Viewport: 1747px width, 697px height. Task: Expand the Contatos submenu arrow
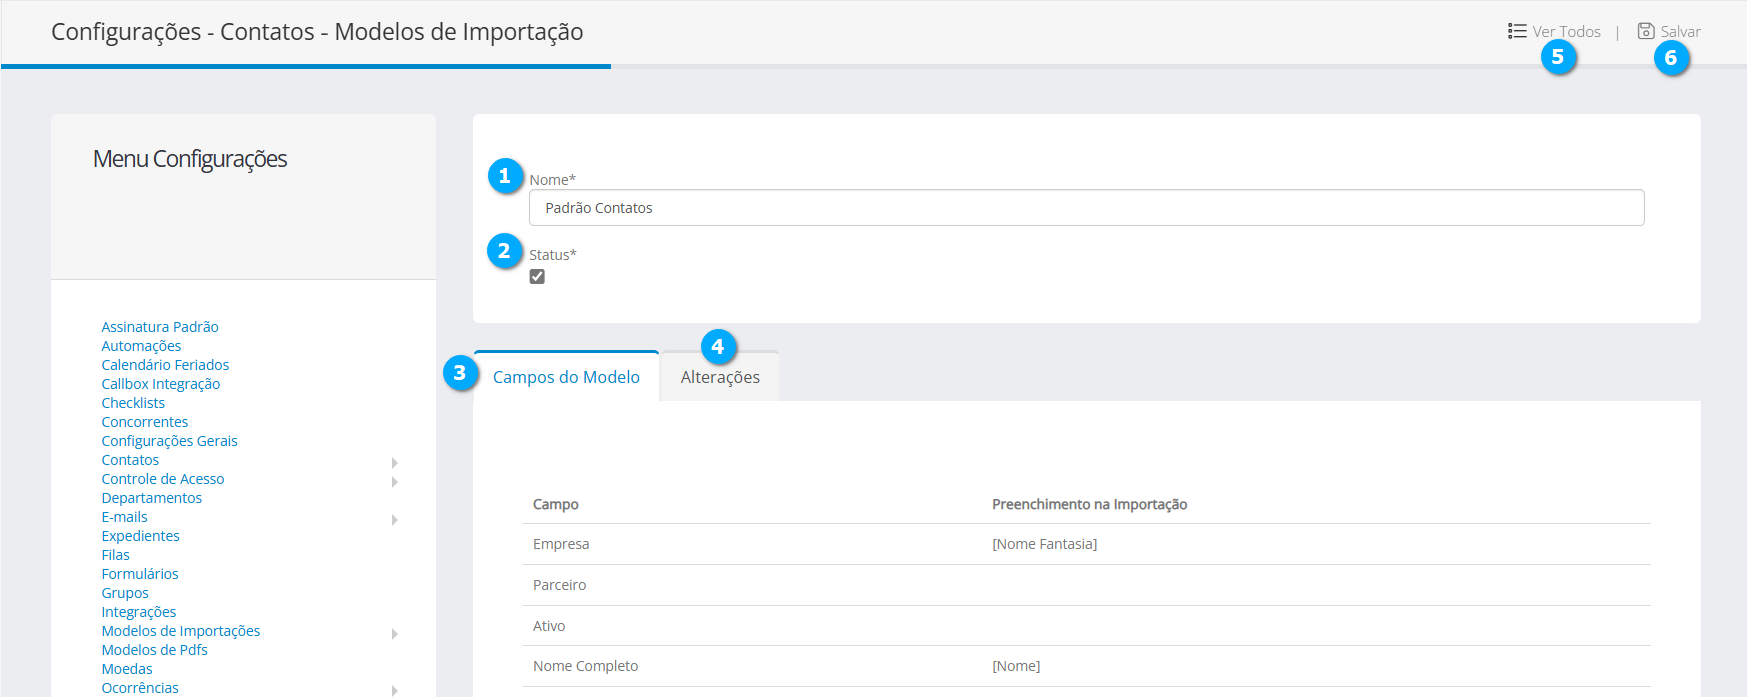(x=395, y=462)
